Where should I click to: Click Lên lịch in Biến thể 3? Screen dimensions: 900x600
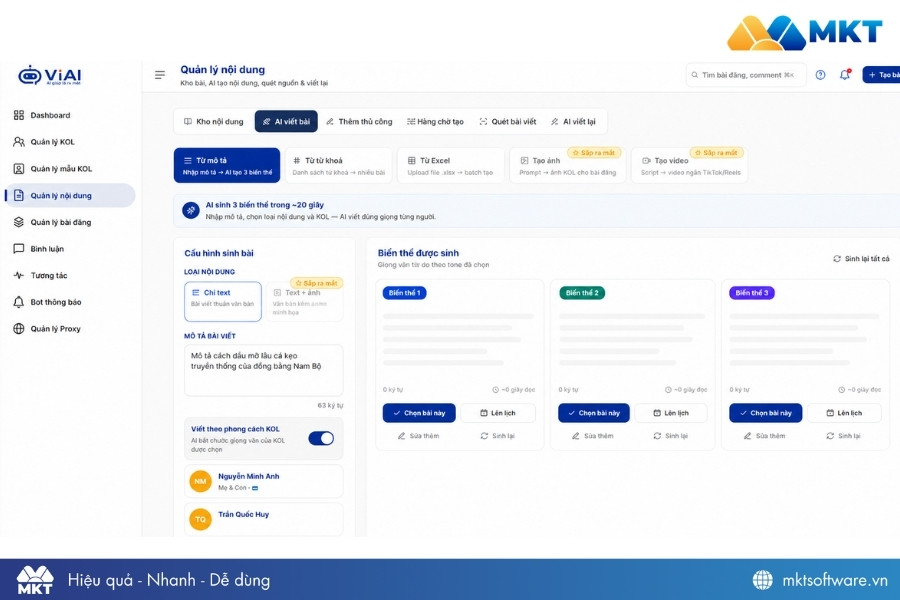(x=844, y=413)
